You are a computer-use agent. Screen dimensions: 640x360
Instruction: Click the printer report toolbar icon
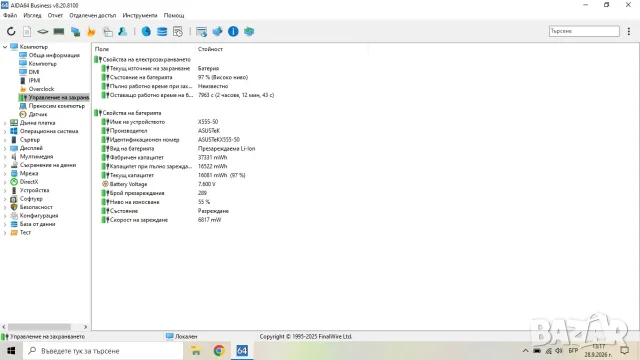107,31
